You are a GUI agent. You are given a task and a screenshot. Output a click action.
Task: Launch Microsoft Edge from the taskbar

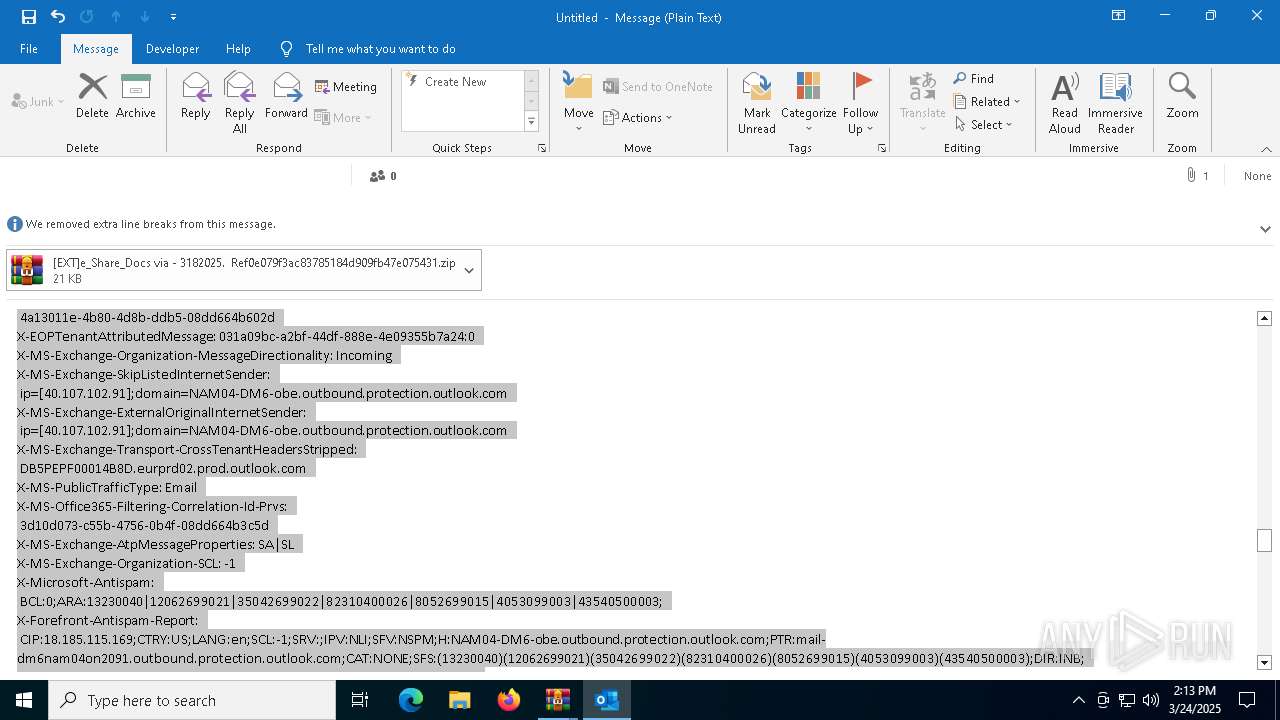point(411,700)
